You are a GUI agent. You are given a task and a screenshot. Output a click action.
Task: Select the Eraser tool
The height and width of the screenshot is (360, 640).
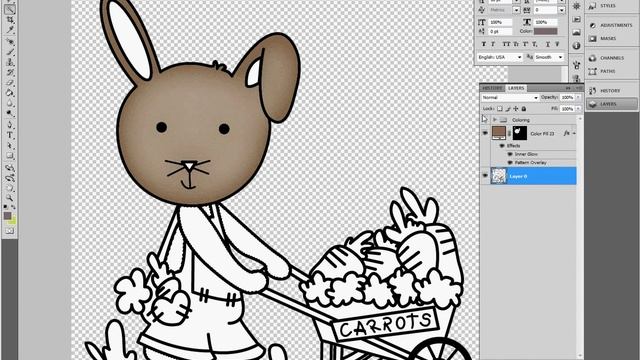[x=10, y=82]
